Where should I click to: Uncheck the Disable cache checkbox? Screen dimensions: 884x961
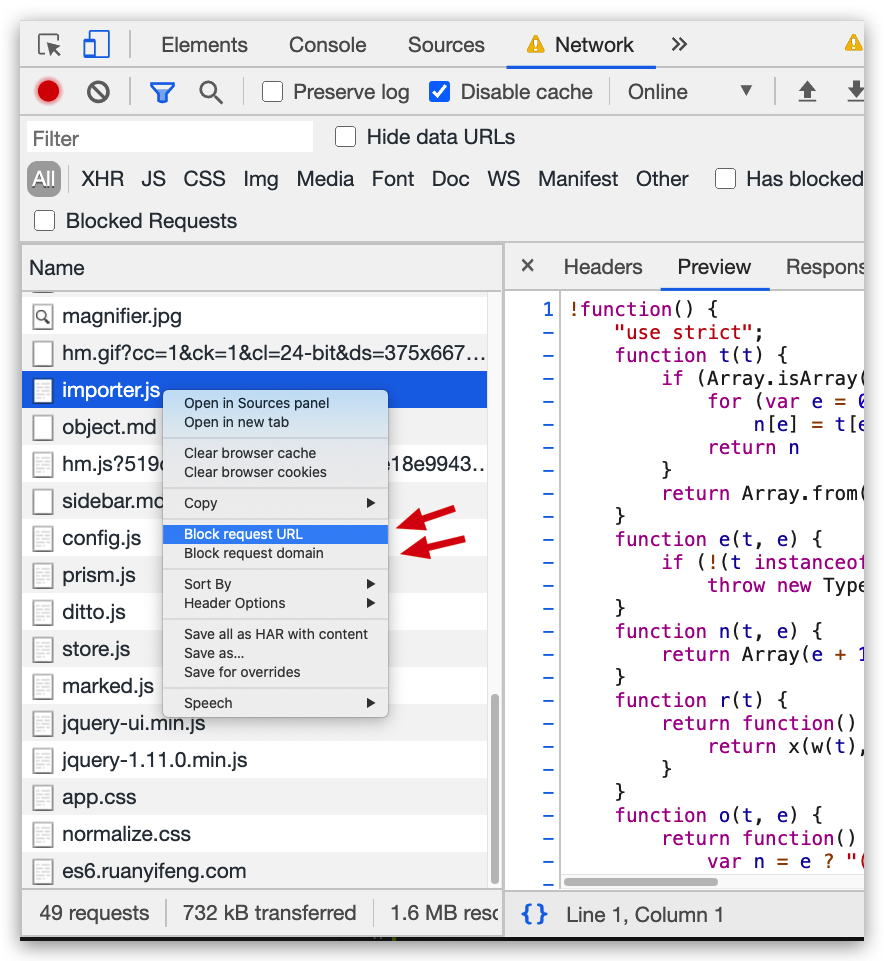click(439, 92)
